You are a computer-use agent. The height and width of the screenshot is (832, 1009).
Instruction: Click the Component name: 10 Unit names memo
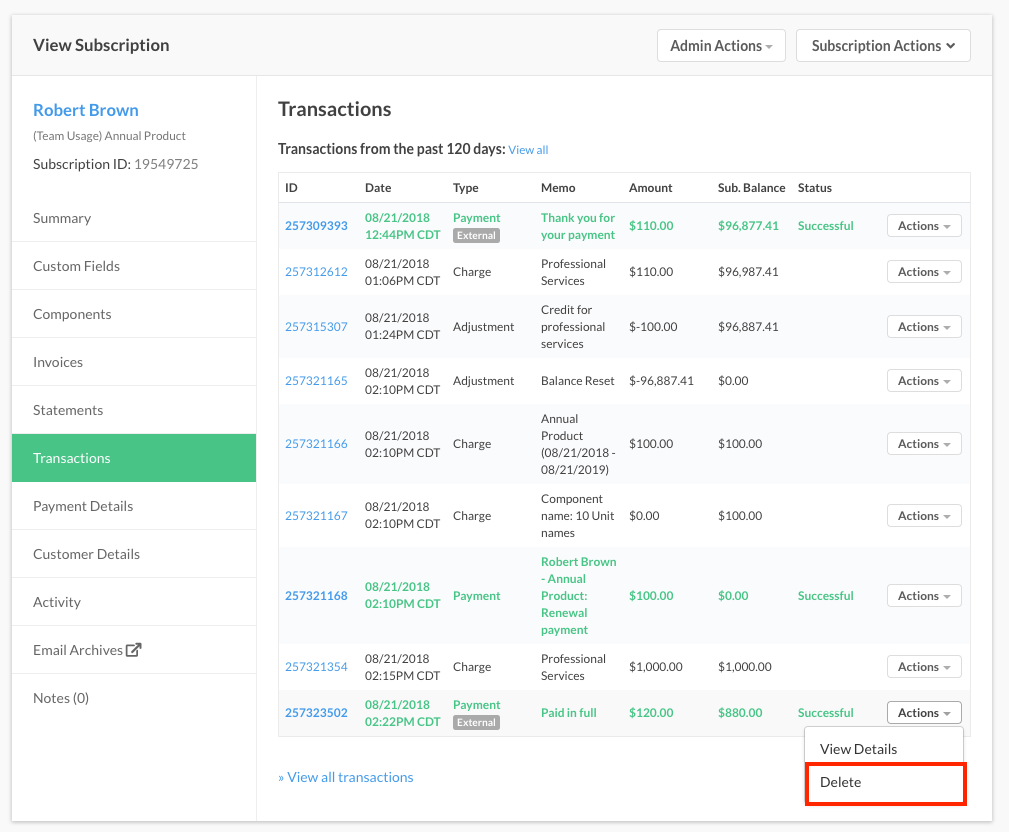coord(578,516)
